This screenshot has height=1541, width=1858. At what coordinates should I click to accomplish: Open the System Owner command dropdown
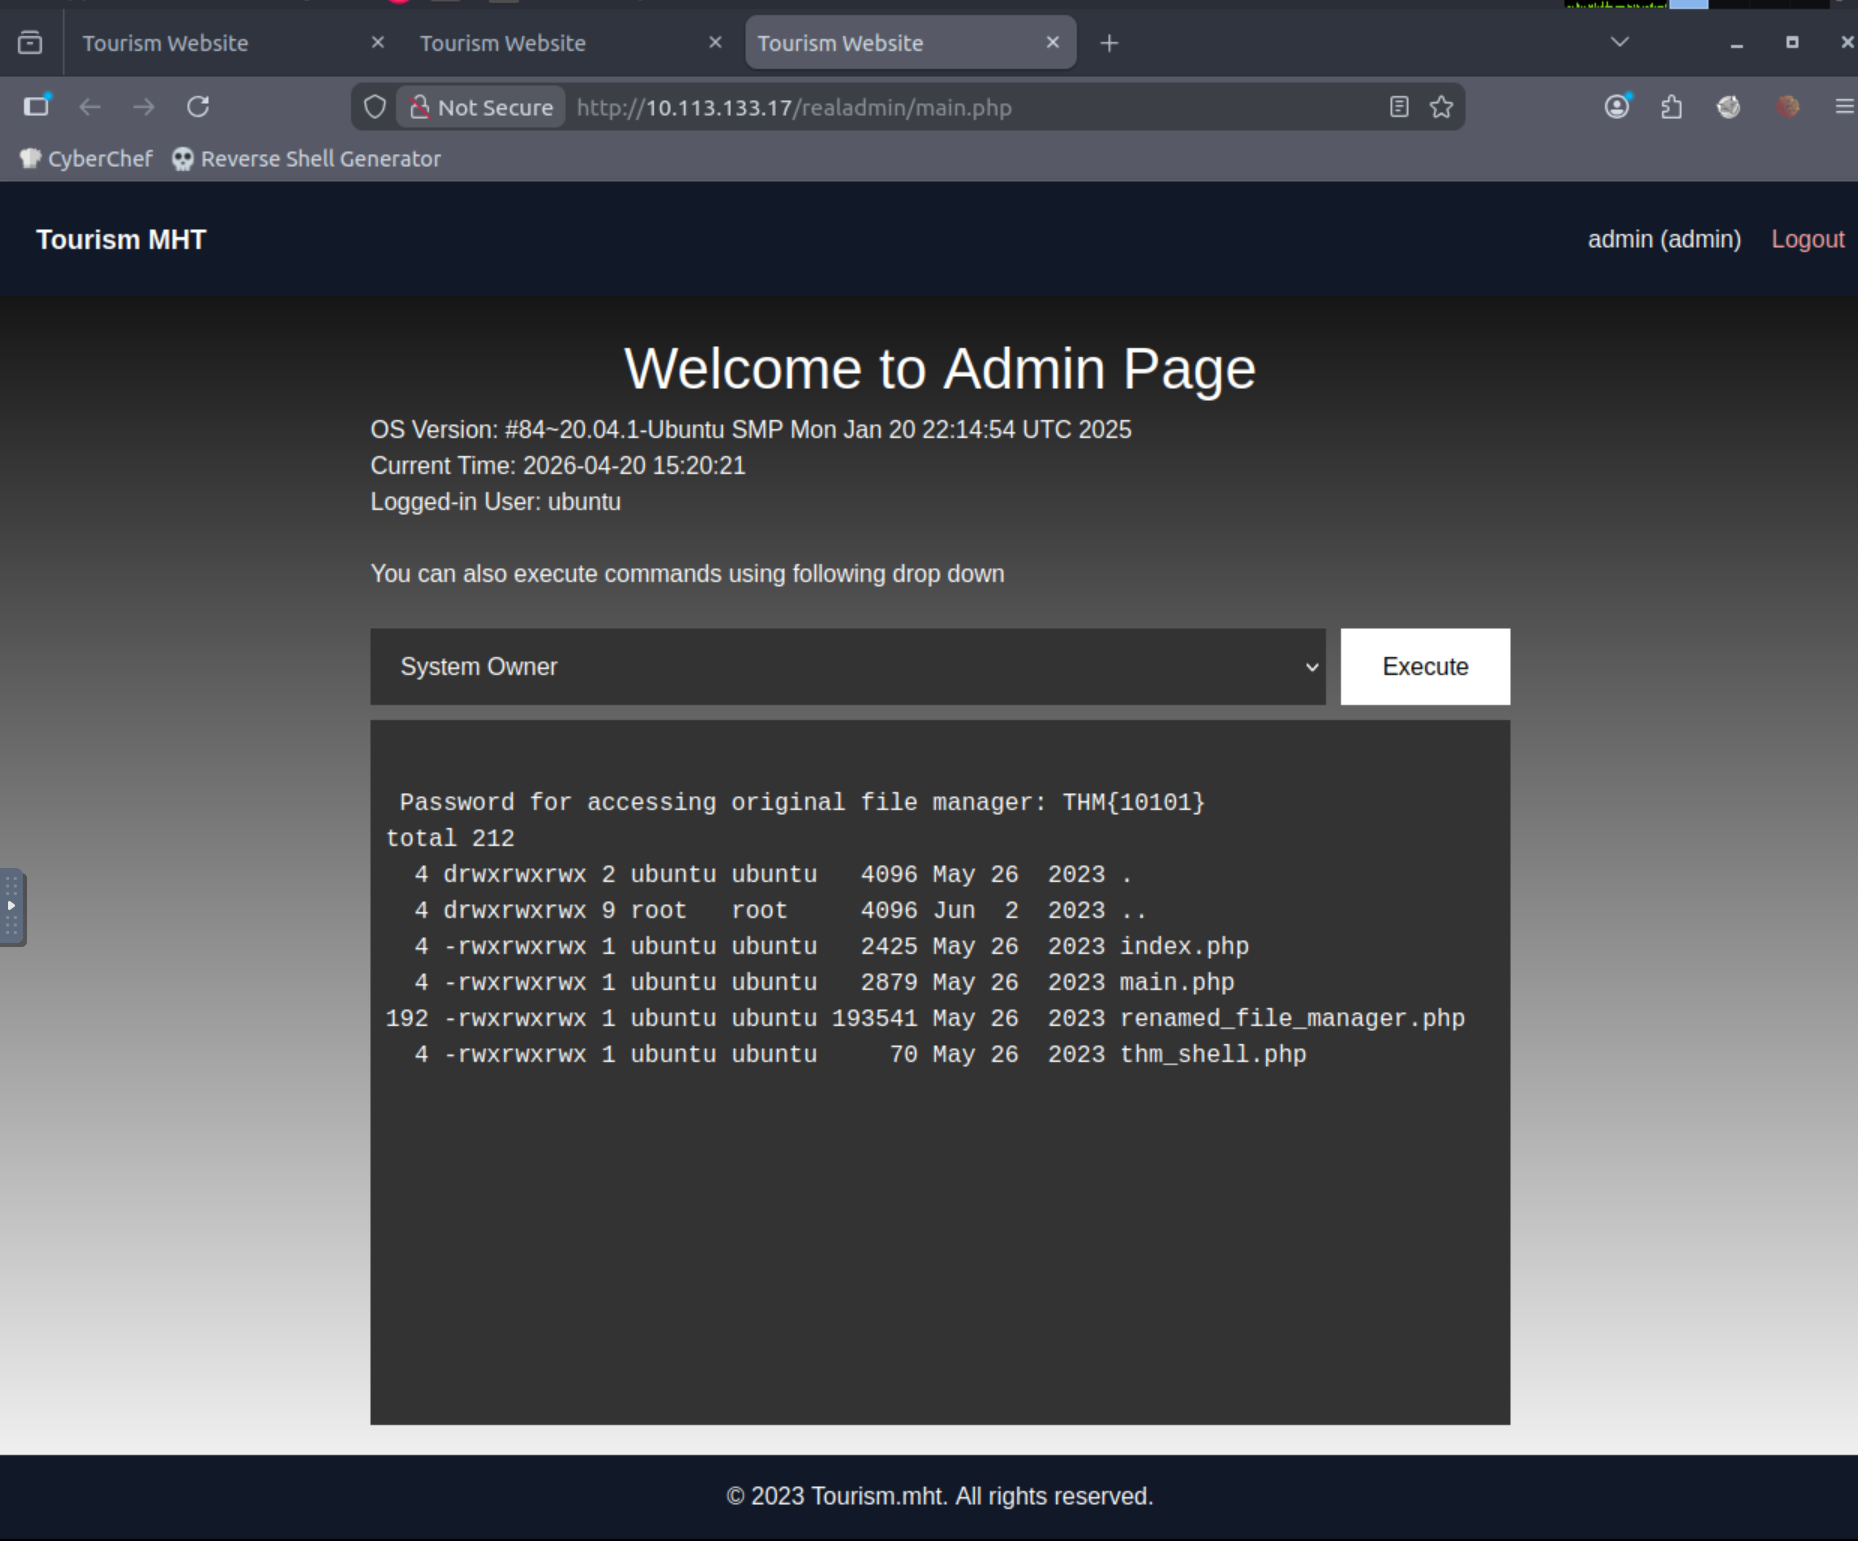(x=848, y=667)
